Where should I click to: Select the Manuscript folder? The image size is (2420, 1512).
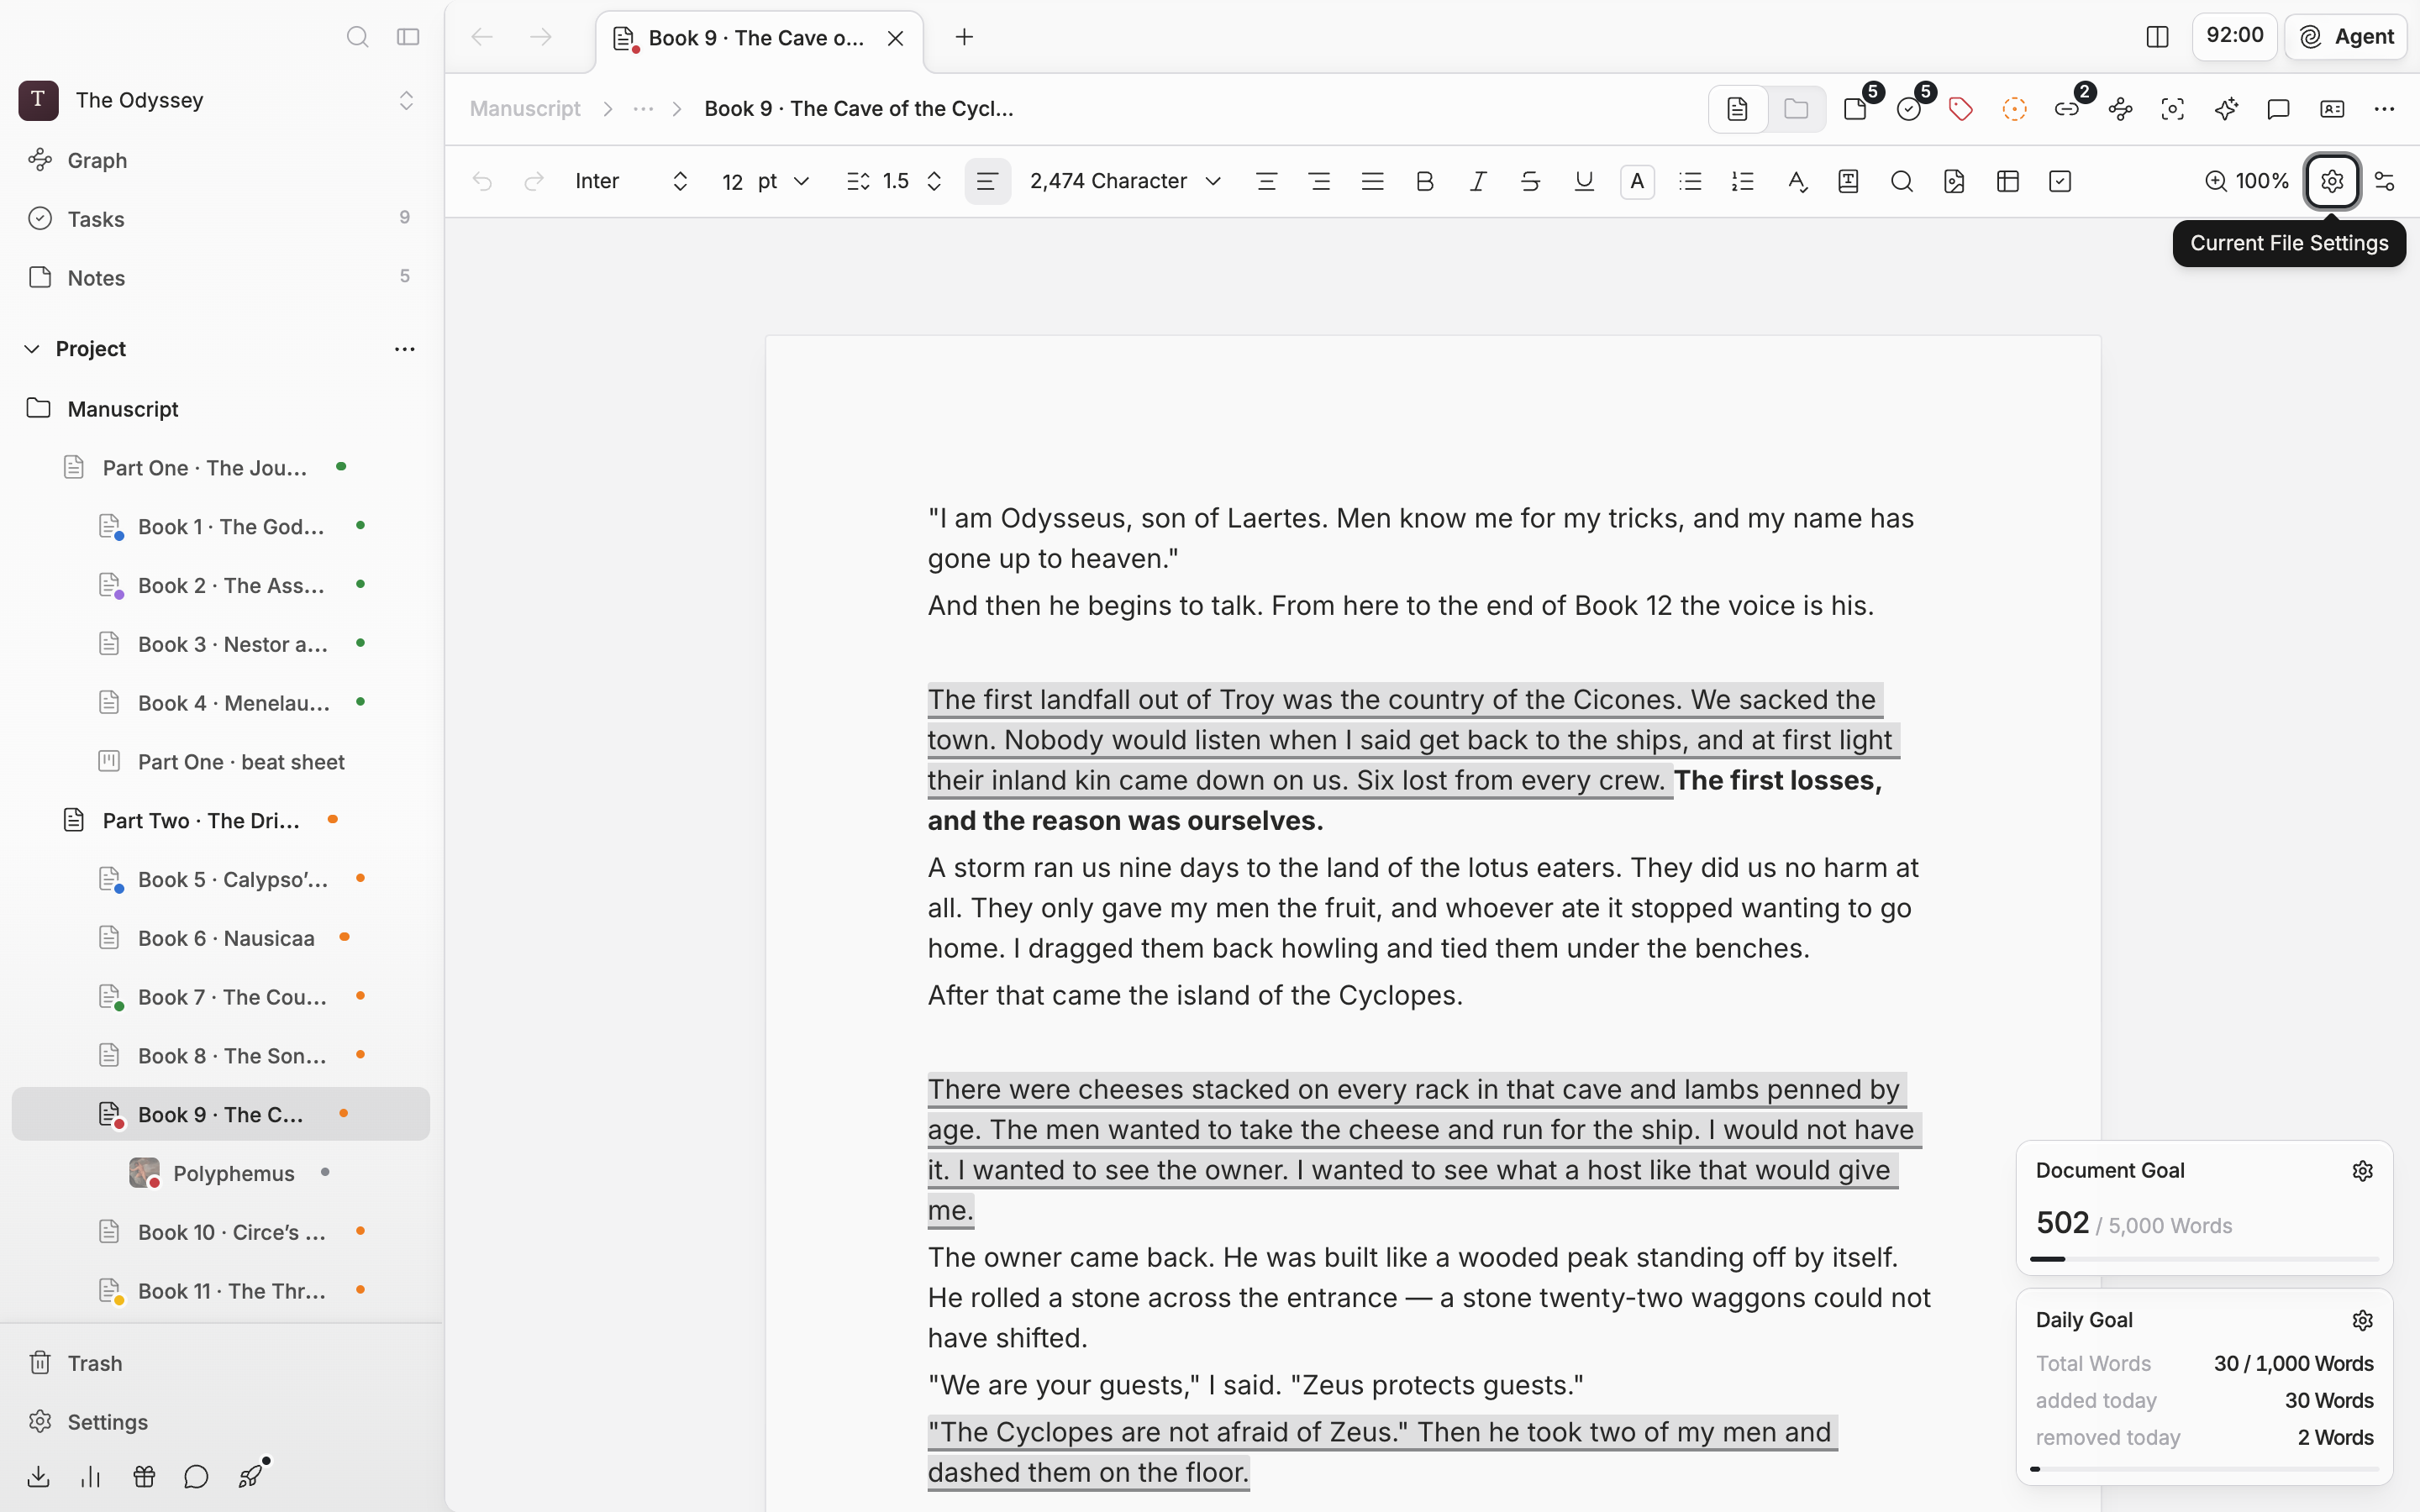tap(220, 409)
